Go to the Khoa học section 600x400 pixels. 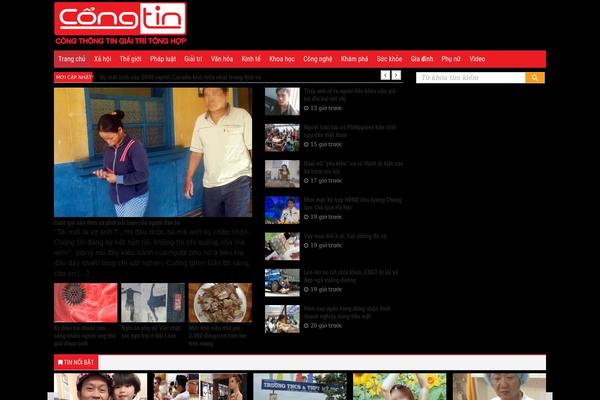pyautogui.click(x=282, y=59)
